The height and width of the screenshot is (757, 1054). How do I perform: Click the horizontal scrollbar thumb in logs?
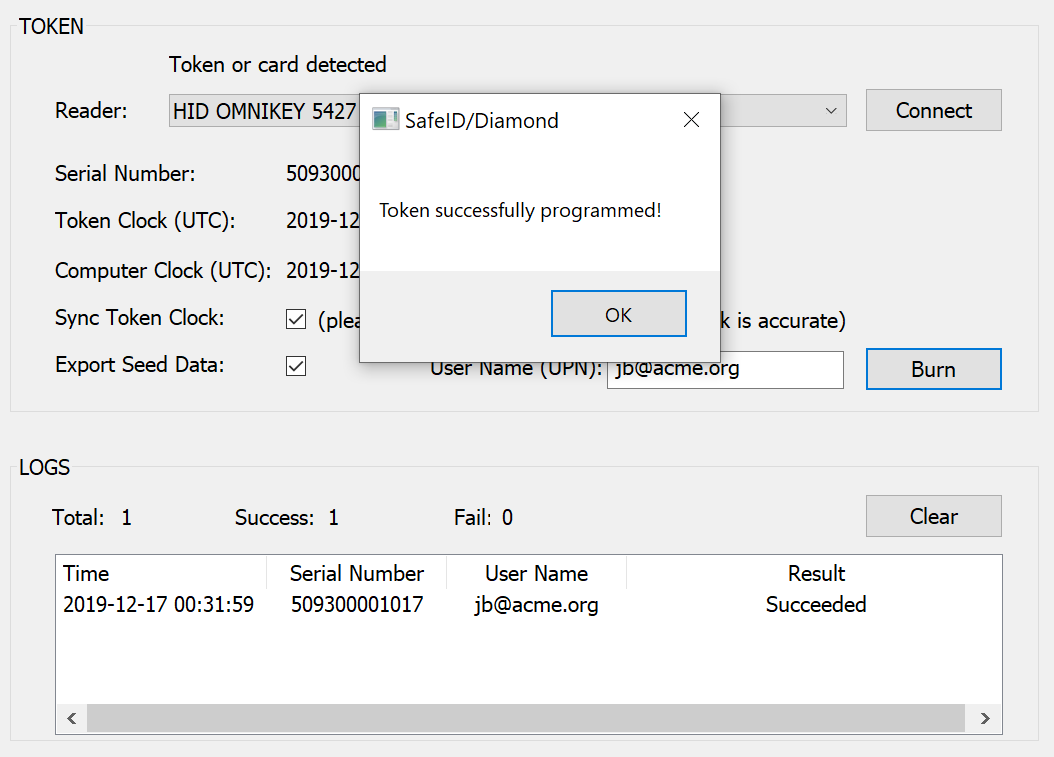pos(525,718)
